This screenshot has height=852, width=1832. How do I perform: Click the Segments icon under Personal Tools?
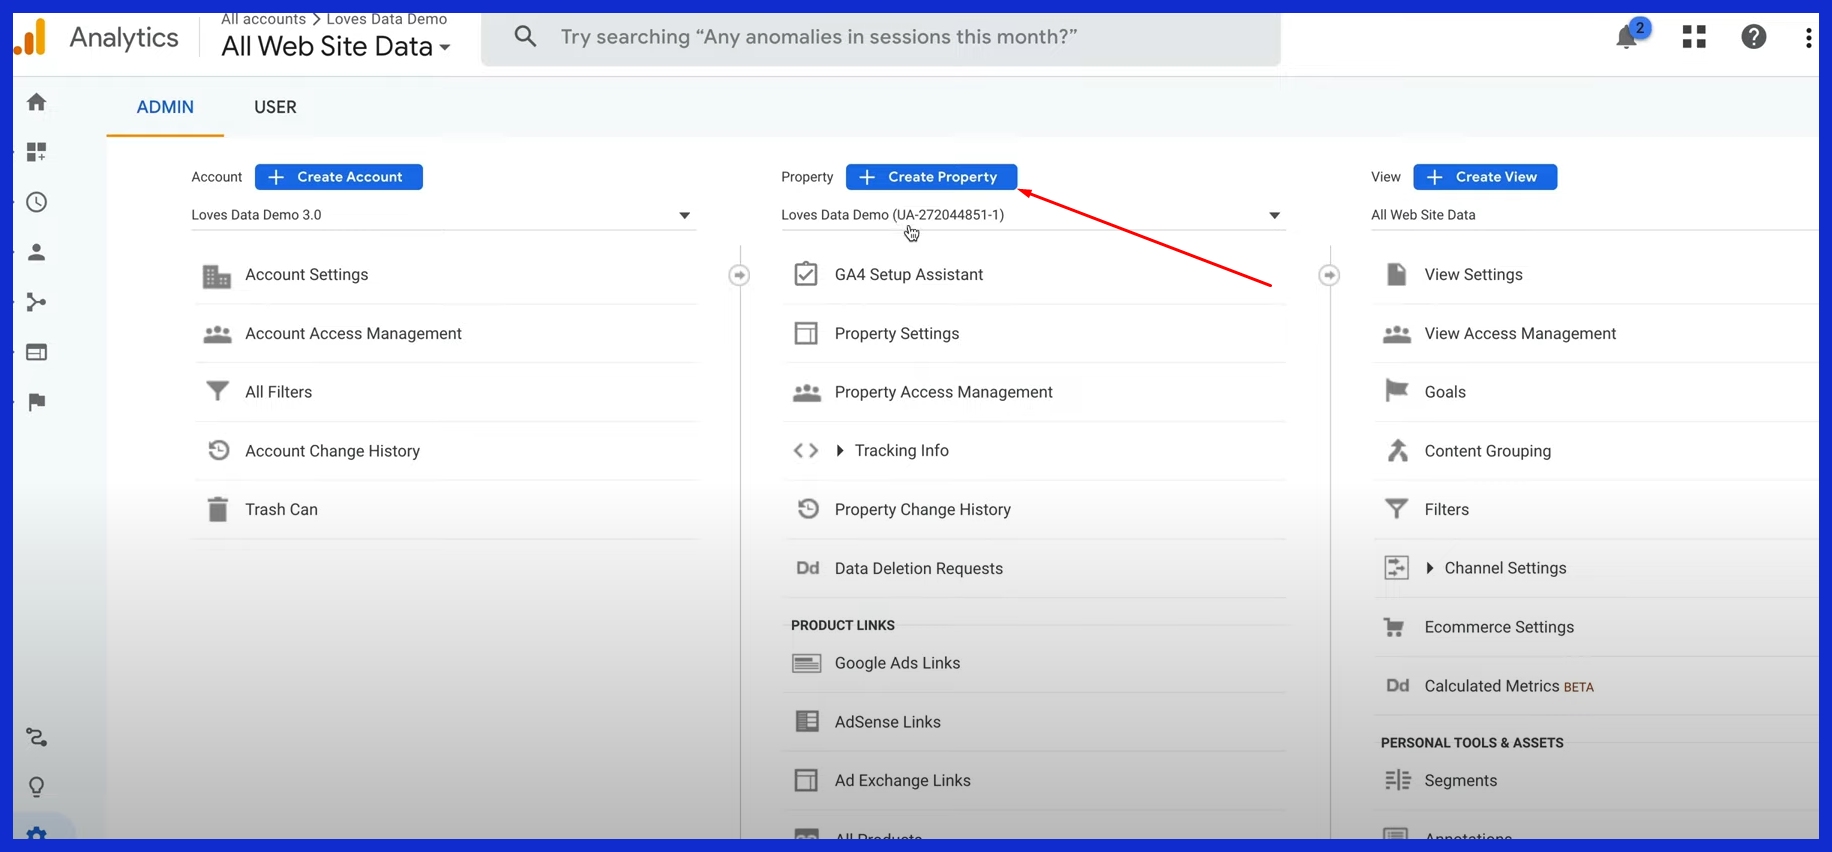[1397, 780]
